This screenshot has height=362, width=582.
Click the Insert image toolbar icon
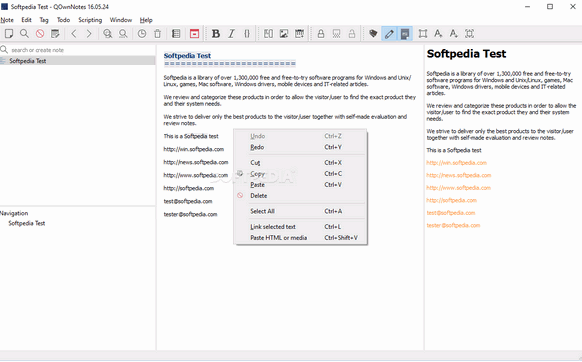click(x=284, y=34)
